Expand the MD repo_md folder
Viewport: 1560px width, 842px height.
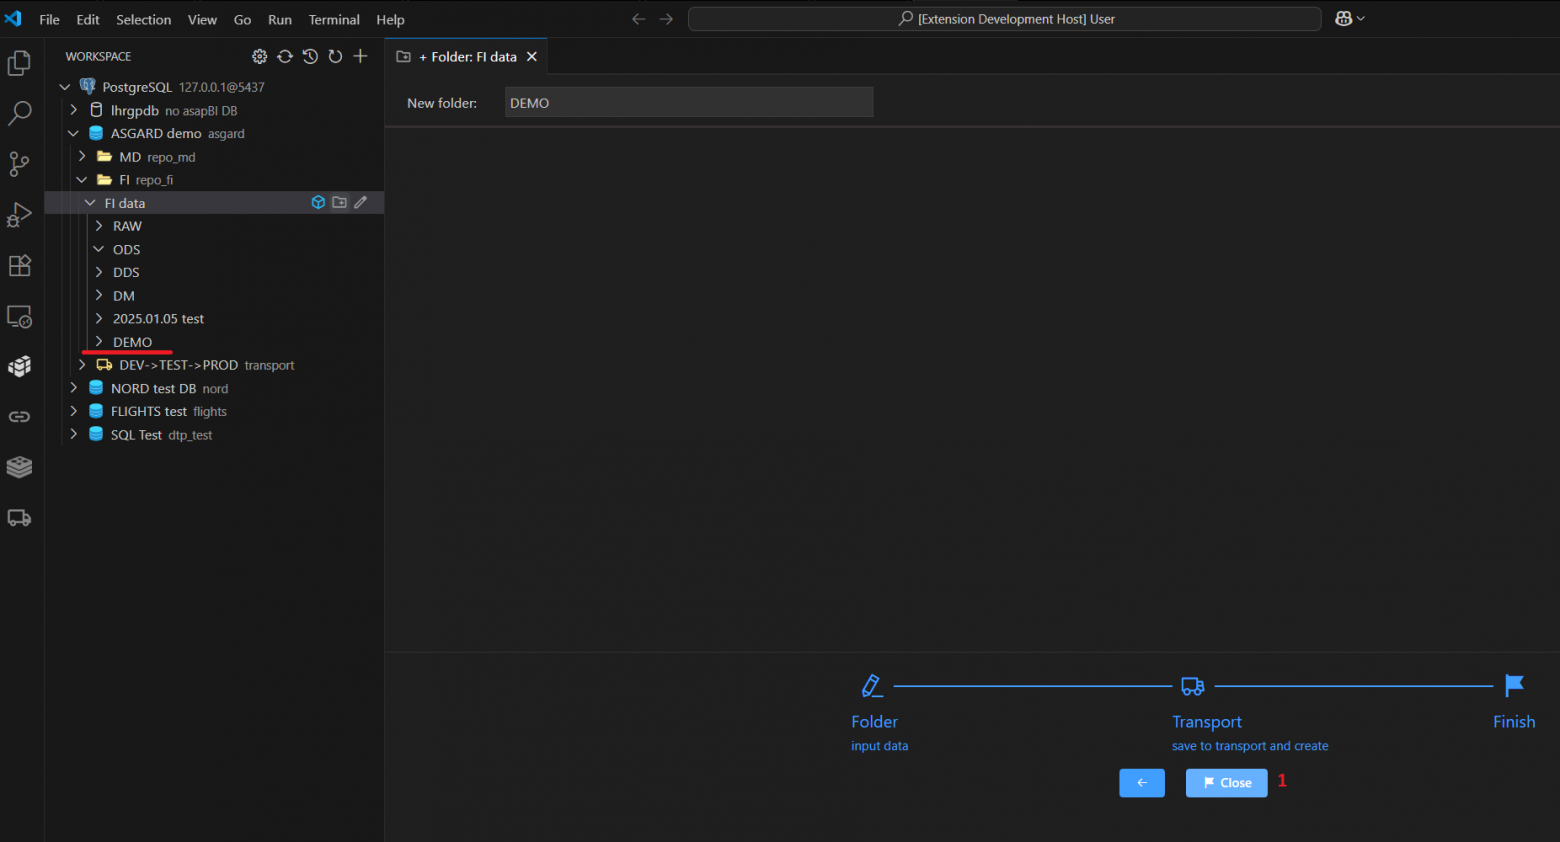[x=82, y=156]
